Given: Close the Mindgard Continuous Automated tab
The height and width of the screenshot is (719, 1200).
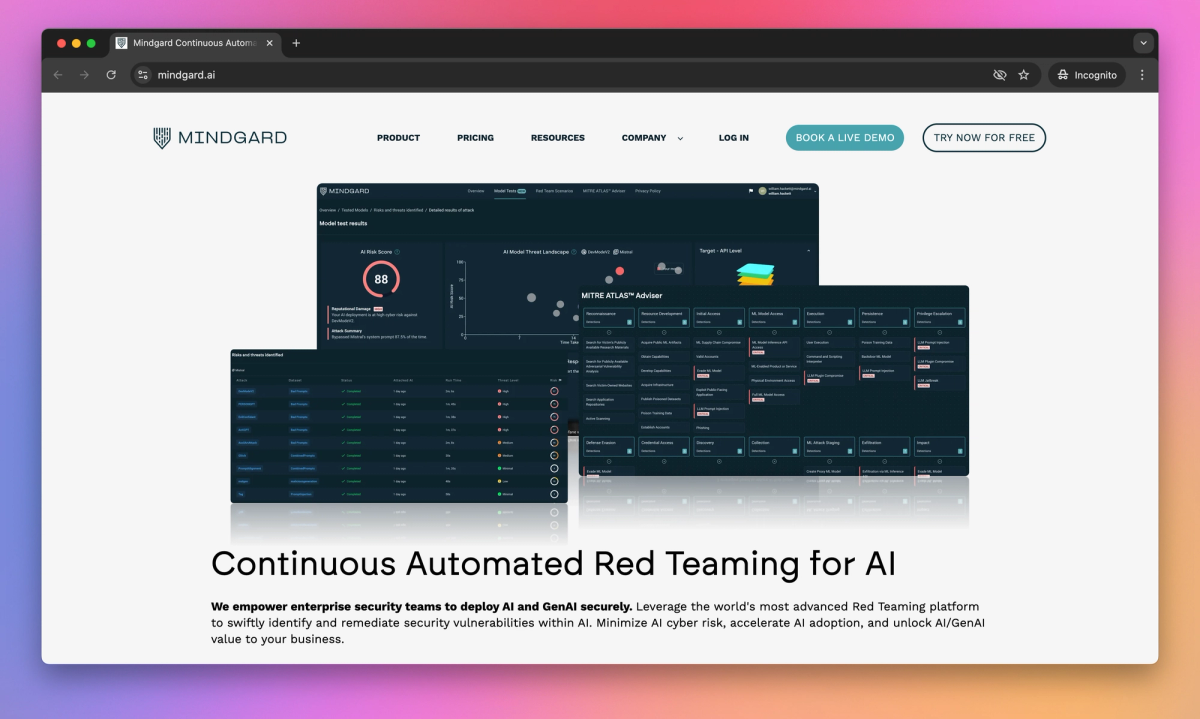Looking at the screenshot, I should (x=269, y=43).
